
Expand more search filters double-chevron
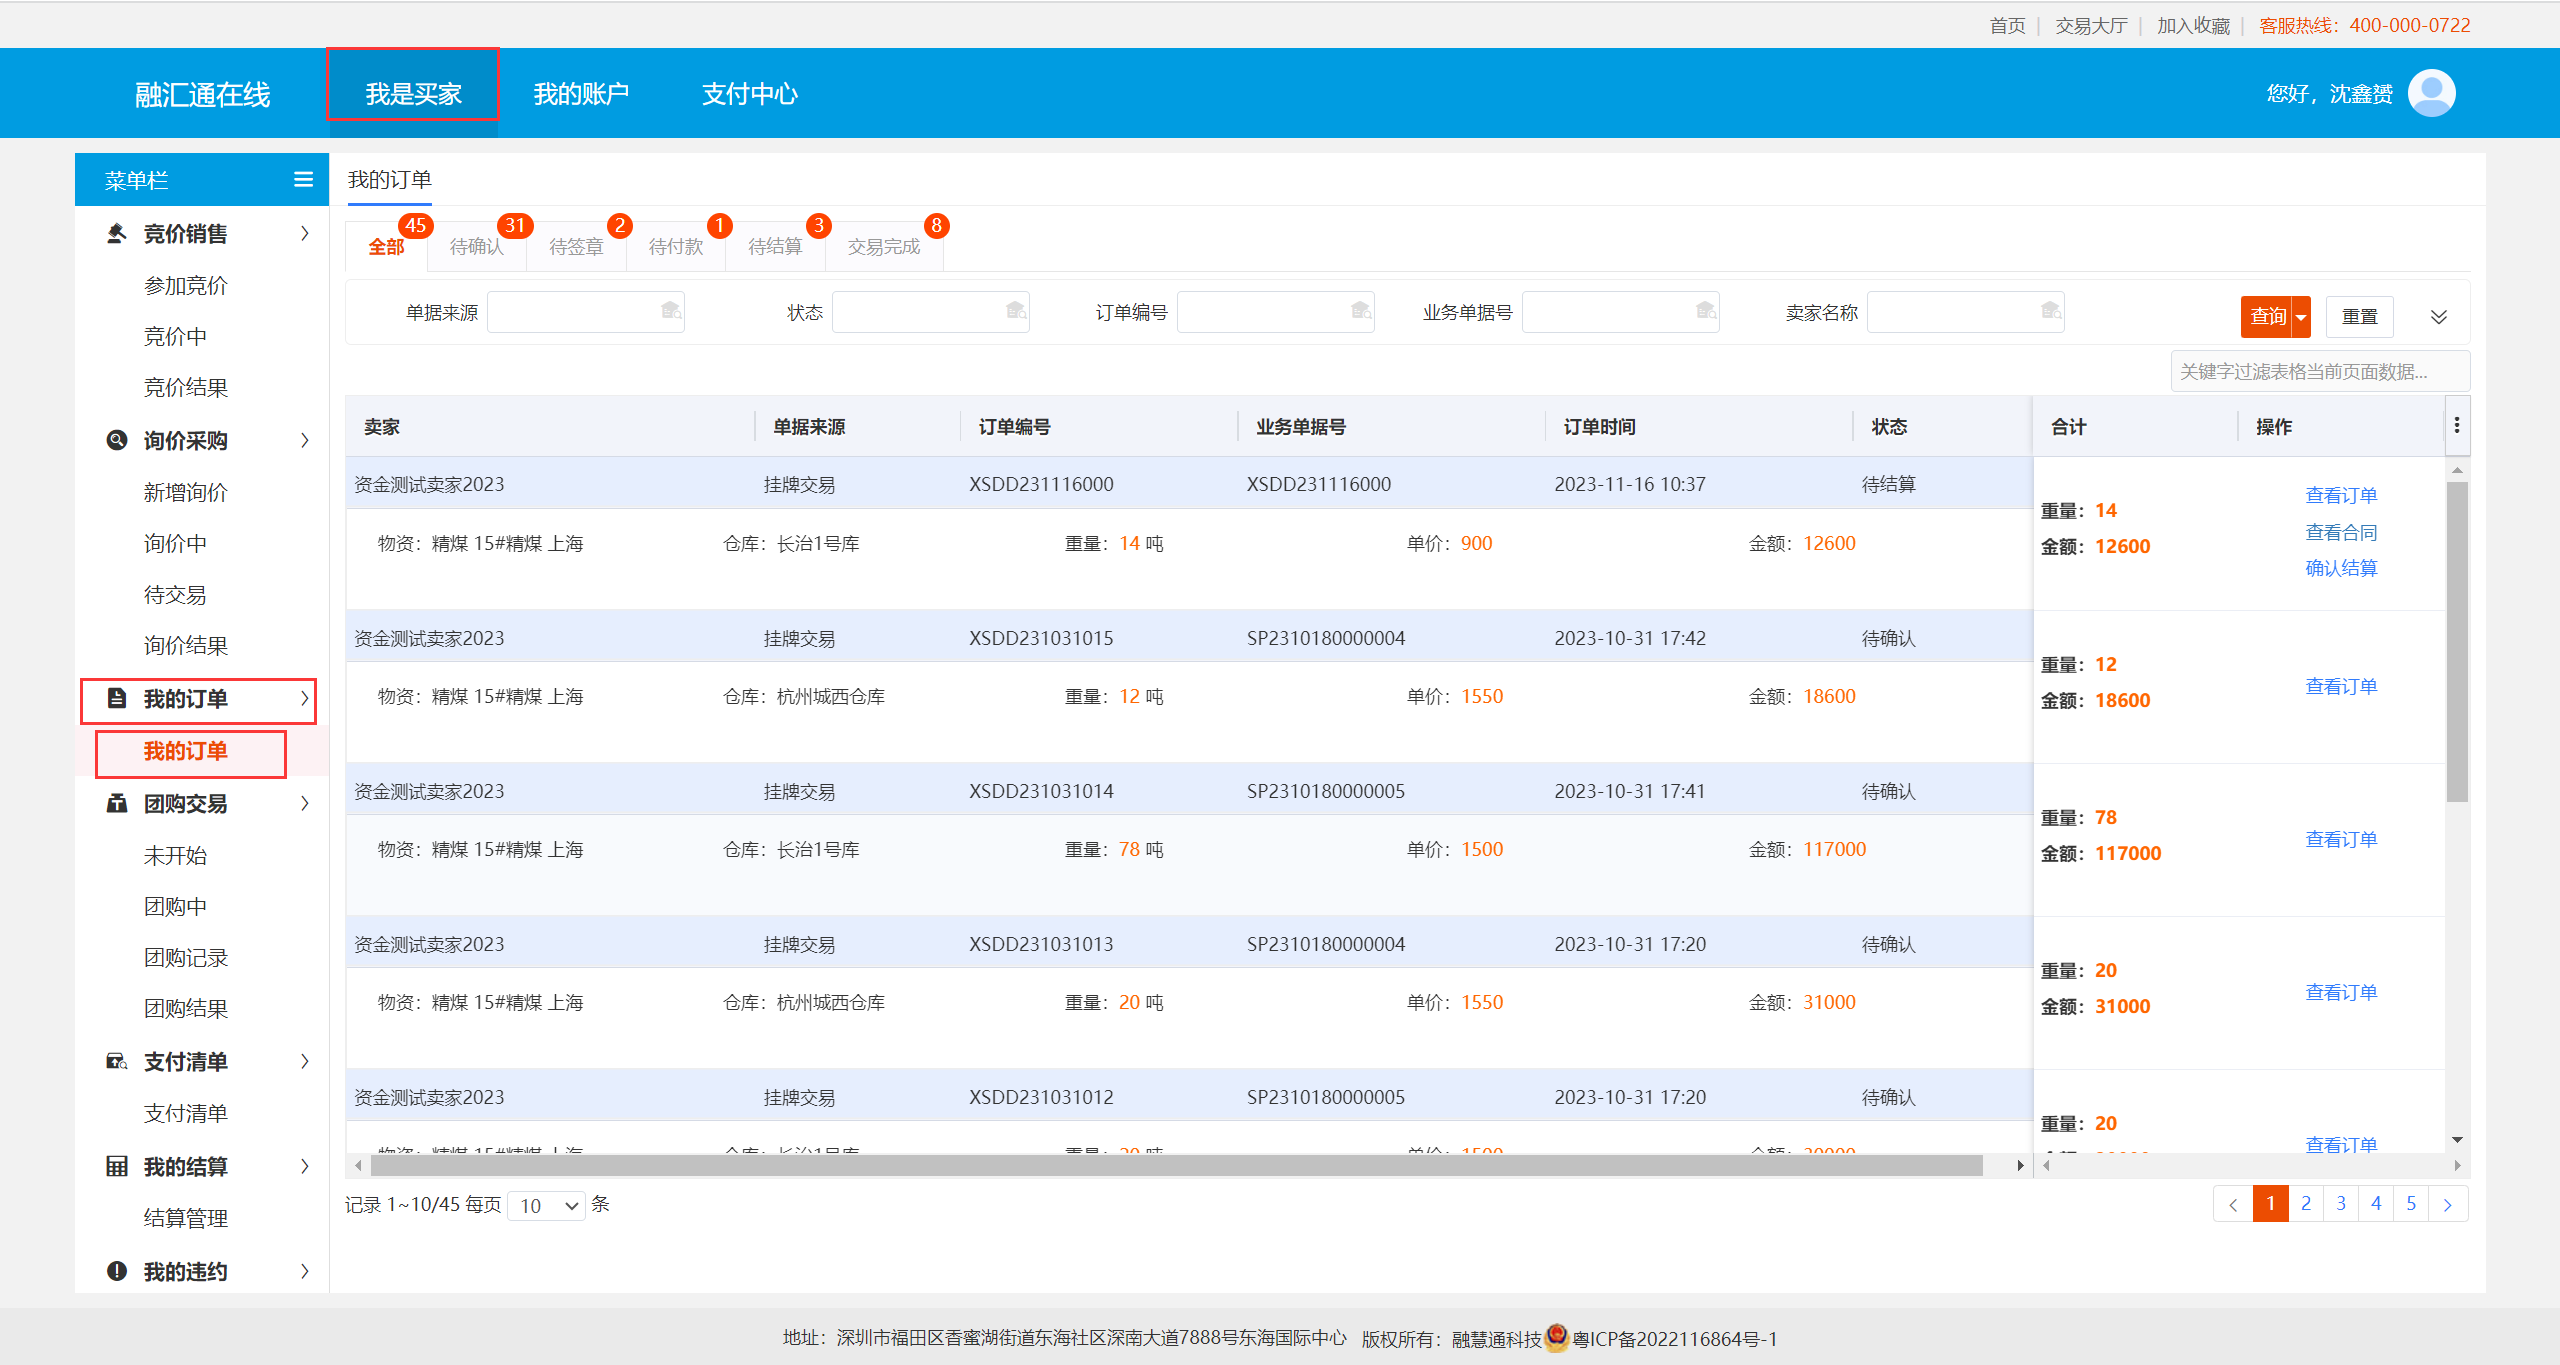pos(2439,317)
